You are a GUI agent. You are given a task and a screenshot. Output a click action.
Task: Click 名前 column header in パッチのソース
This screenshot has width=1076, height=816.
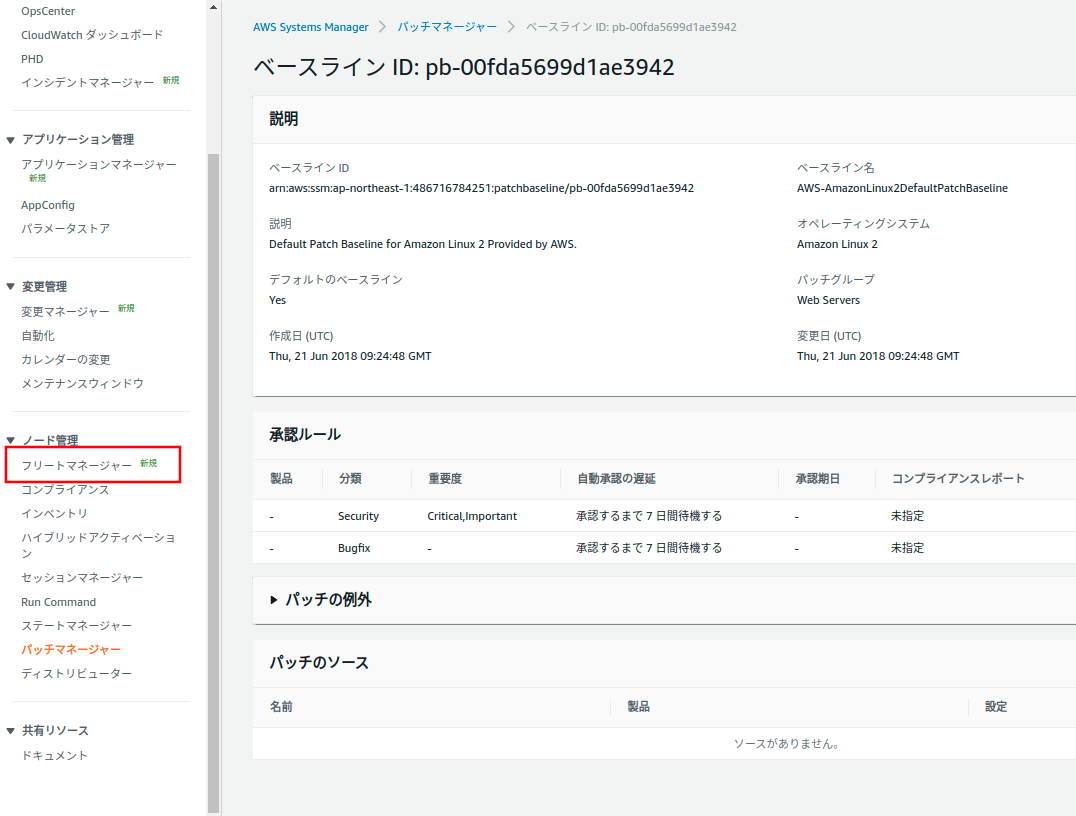pyautogui.click(x=281, y=706)
